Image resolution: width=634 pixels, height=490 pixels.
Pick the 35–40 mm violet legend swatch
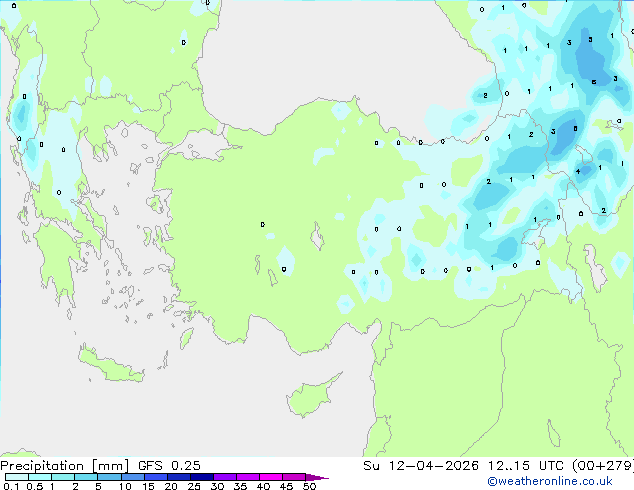point(248,477)
